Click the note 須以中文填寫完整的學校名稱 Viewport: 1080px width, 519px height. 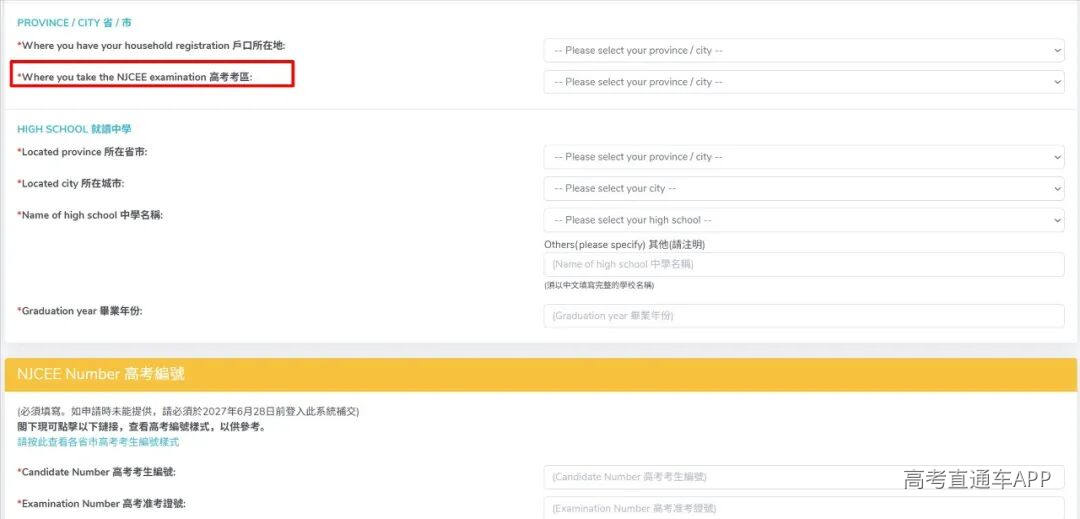click(599, 285)
